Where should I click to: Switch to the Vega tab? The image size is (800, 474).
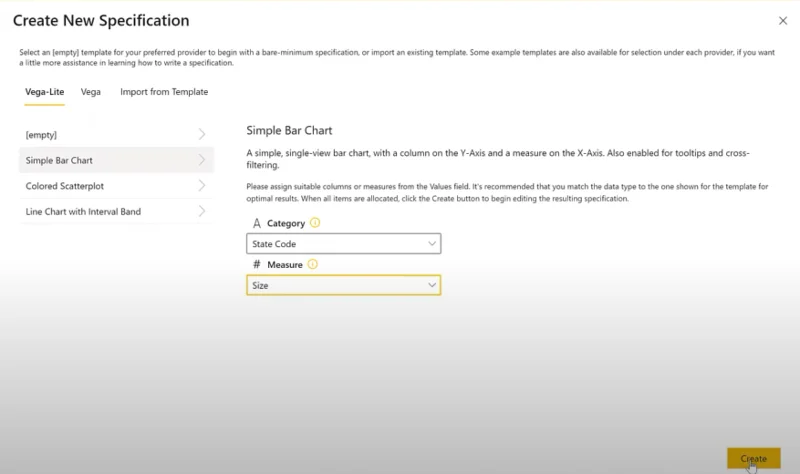tap(91, 92)
